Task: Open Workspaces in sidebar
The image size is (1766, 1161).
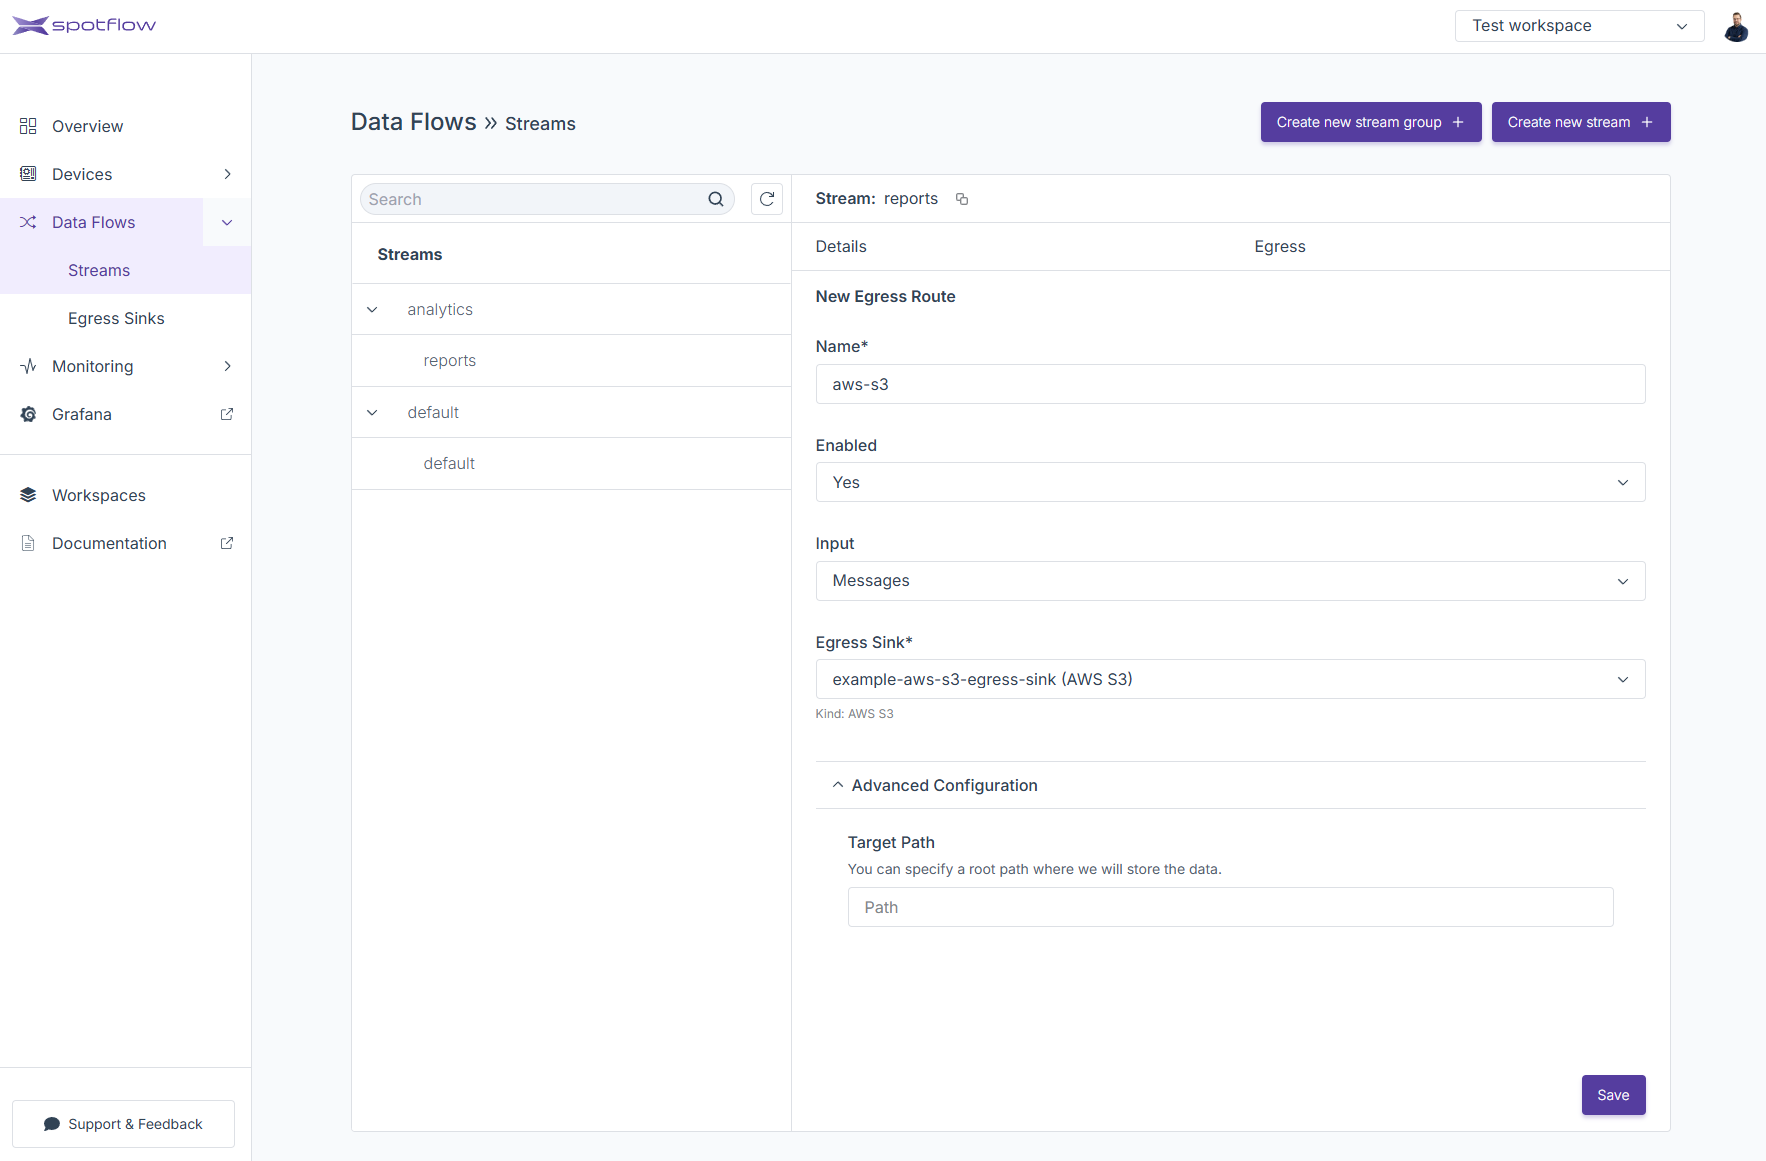Action: (125, 495)
